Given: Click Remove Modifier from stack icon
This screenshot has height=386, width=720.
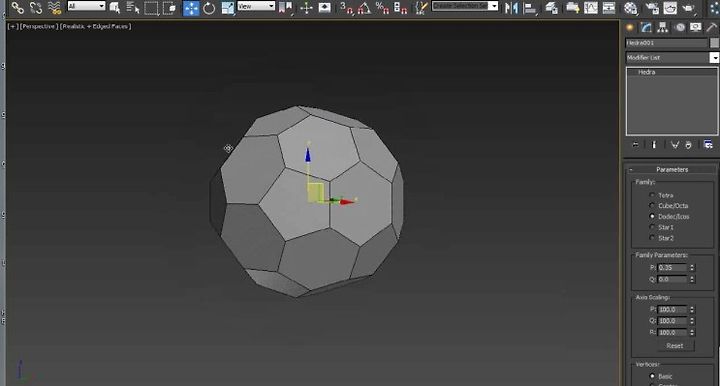Looking at the screenshot, I should (x=688, y=145).
